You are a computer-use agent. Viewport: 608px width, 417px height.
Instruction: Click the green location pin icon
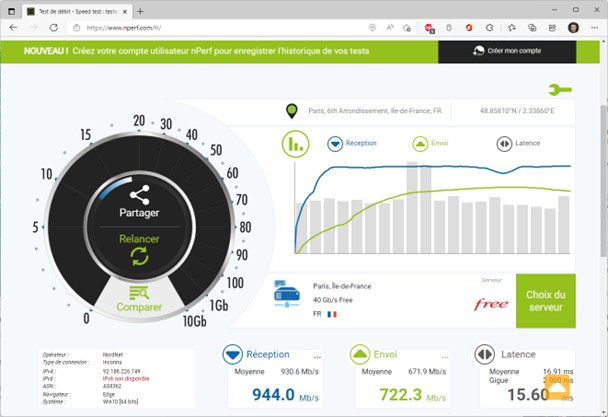pos(292,111)
